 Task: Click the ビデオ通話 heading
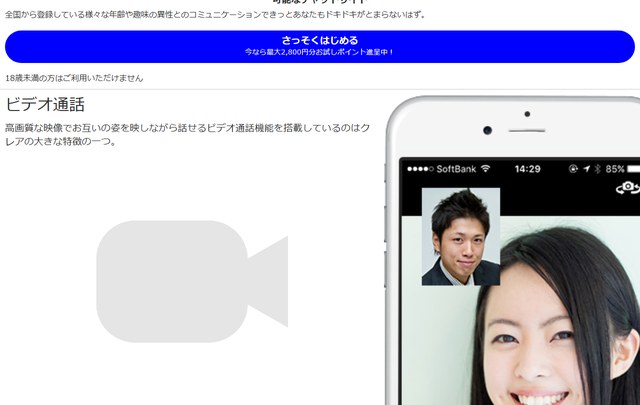point(45,105)
